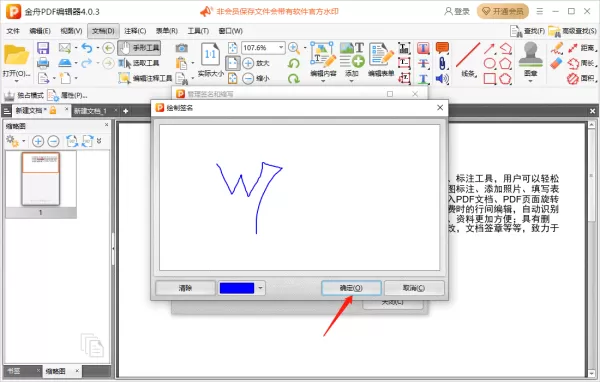This screenshot has width=600, height=382.
Task: Click Login (登录) in the title bar
Action: coord(457,11)
